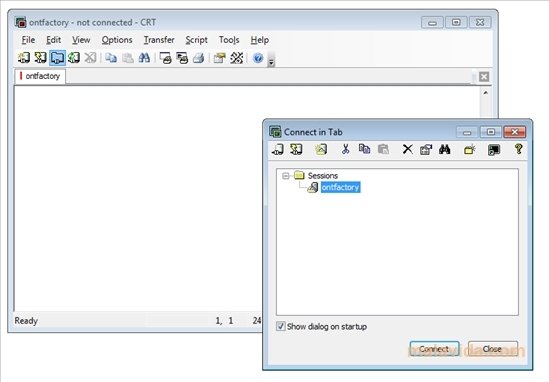Click grayed Paste icon in dialog toolbar
Image resolution: width=549 pixels, height=382 pixels.
coord(383,150)
